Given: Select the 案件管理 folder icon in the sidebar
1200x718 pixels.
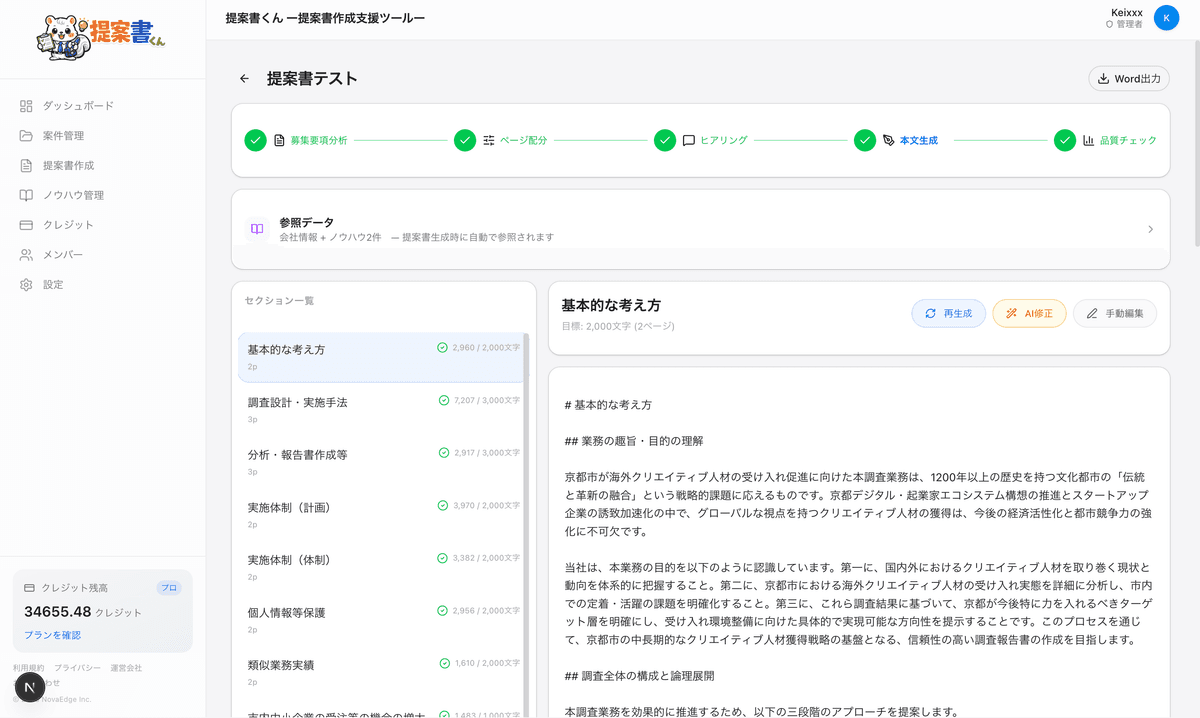Looking at the screenshot, I should pyautogui.click(x=27, y=135).
